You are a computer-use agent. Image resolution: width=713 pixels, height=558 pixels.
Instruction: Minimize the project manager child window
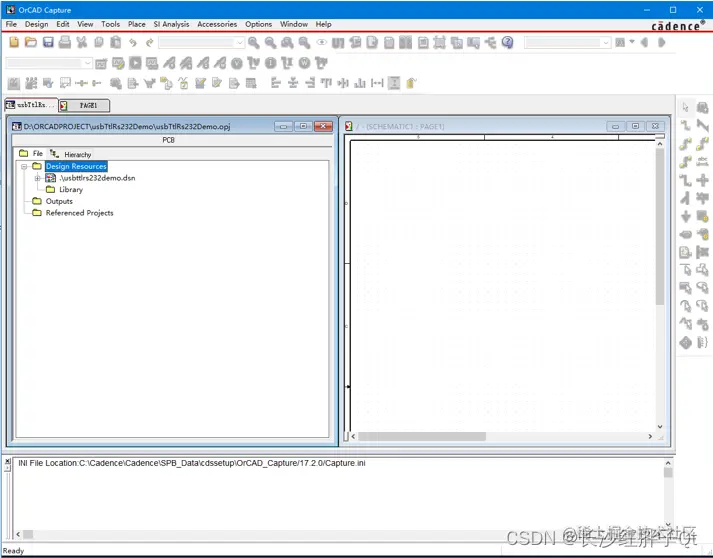(x=283, y=126)
